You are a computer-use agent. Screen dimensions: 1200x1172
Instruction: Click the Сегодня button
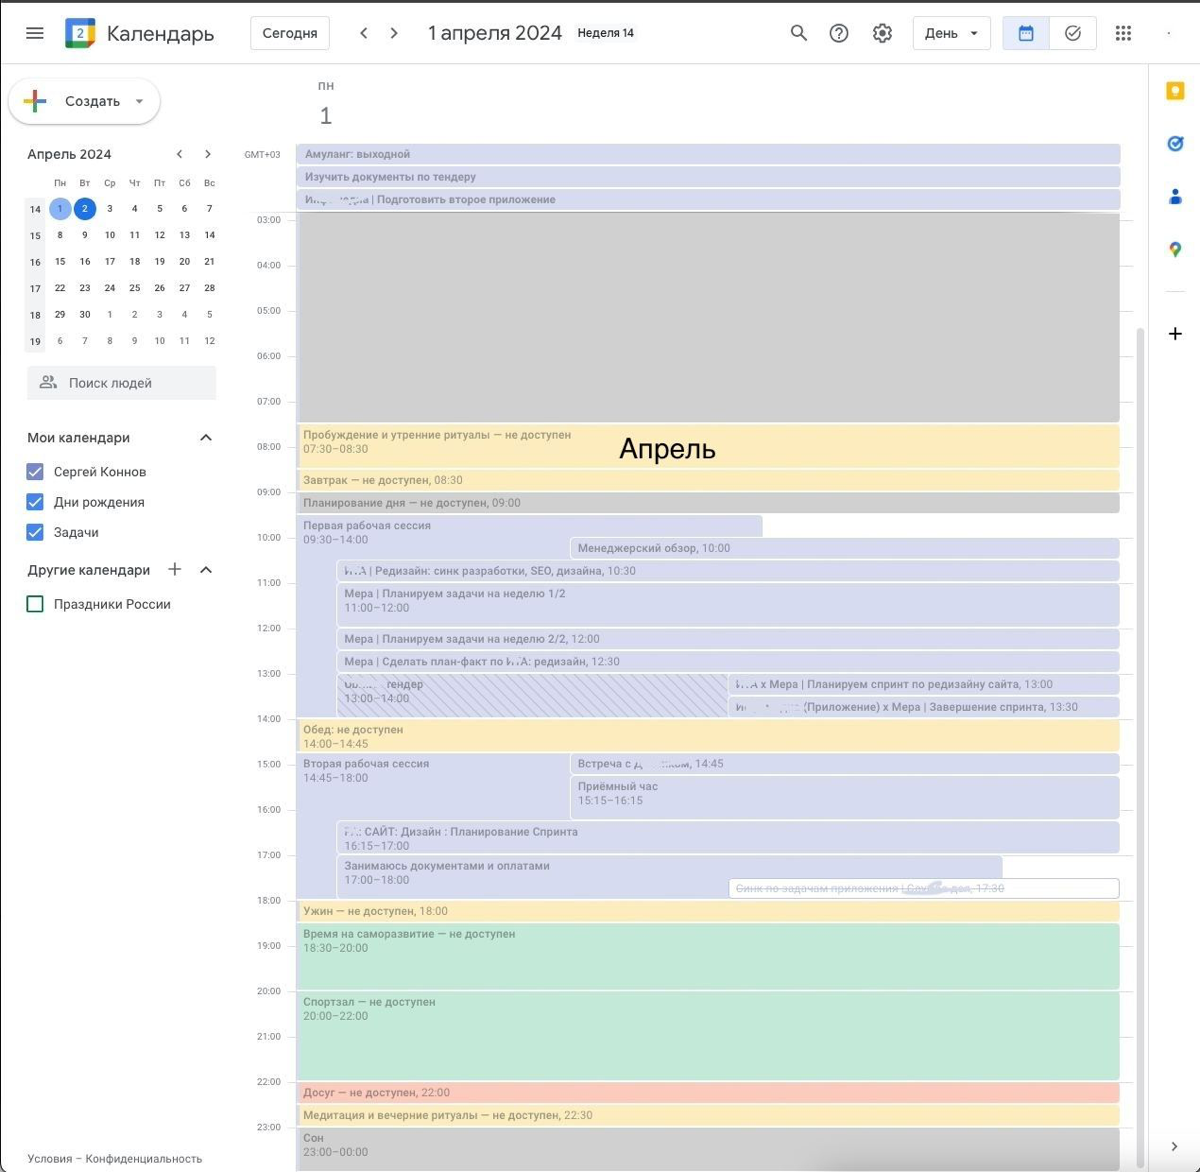tap(290, 33)
